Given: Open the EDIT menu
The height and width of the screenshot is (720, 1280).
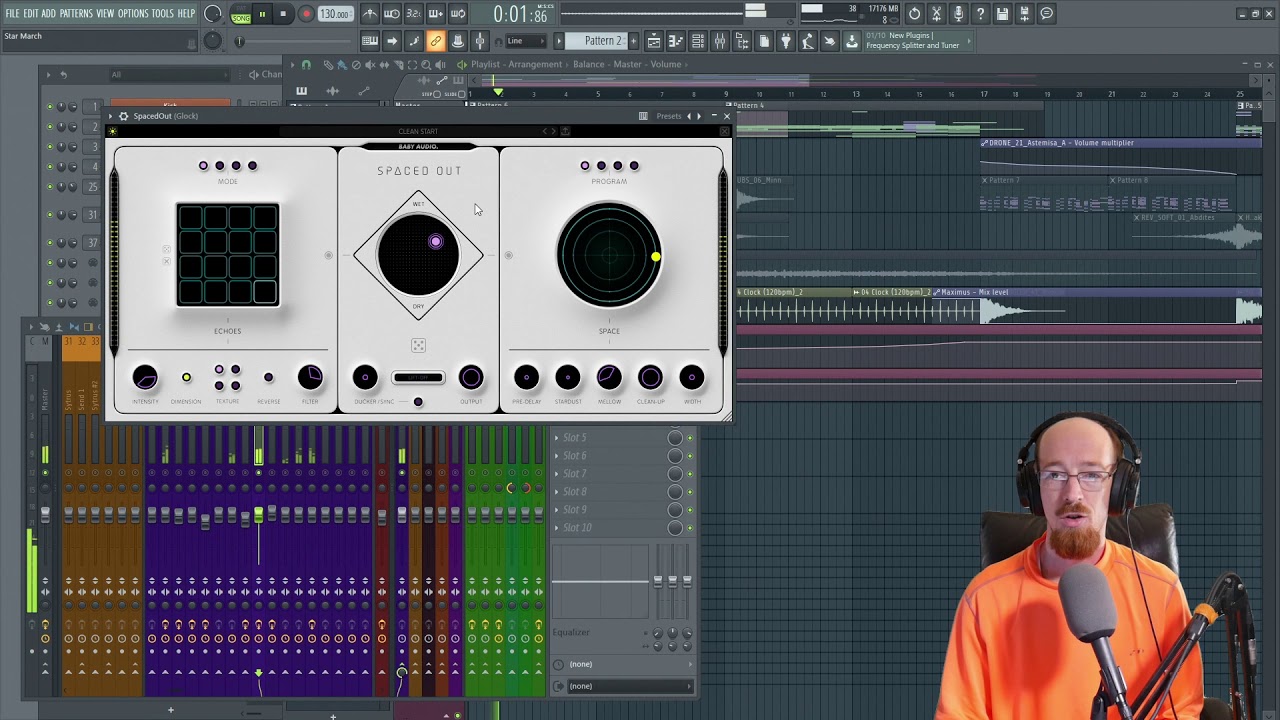Looking at the screenshot, I should [x=31, y=14].
